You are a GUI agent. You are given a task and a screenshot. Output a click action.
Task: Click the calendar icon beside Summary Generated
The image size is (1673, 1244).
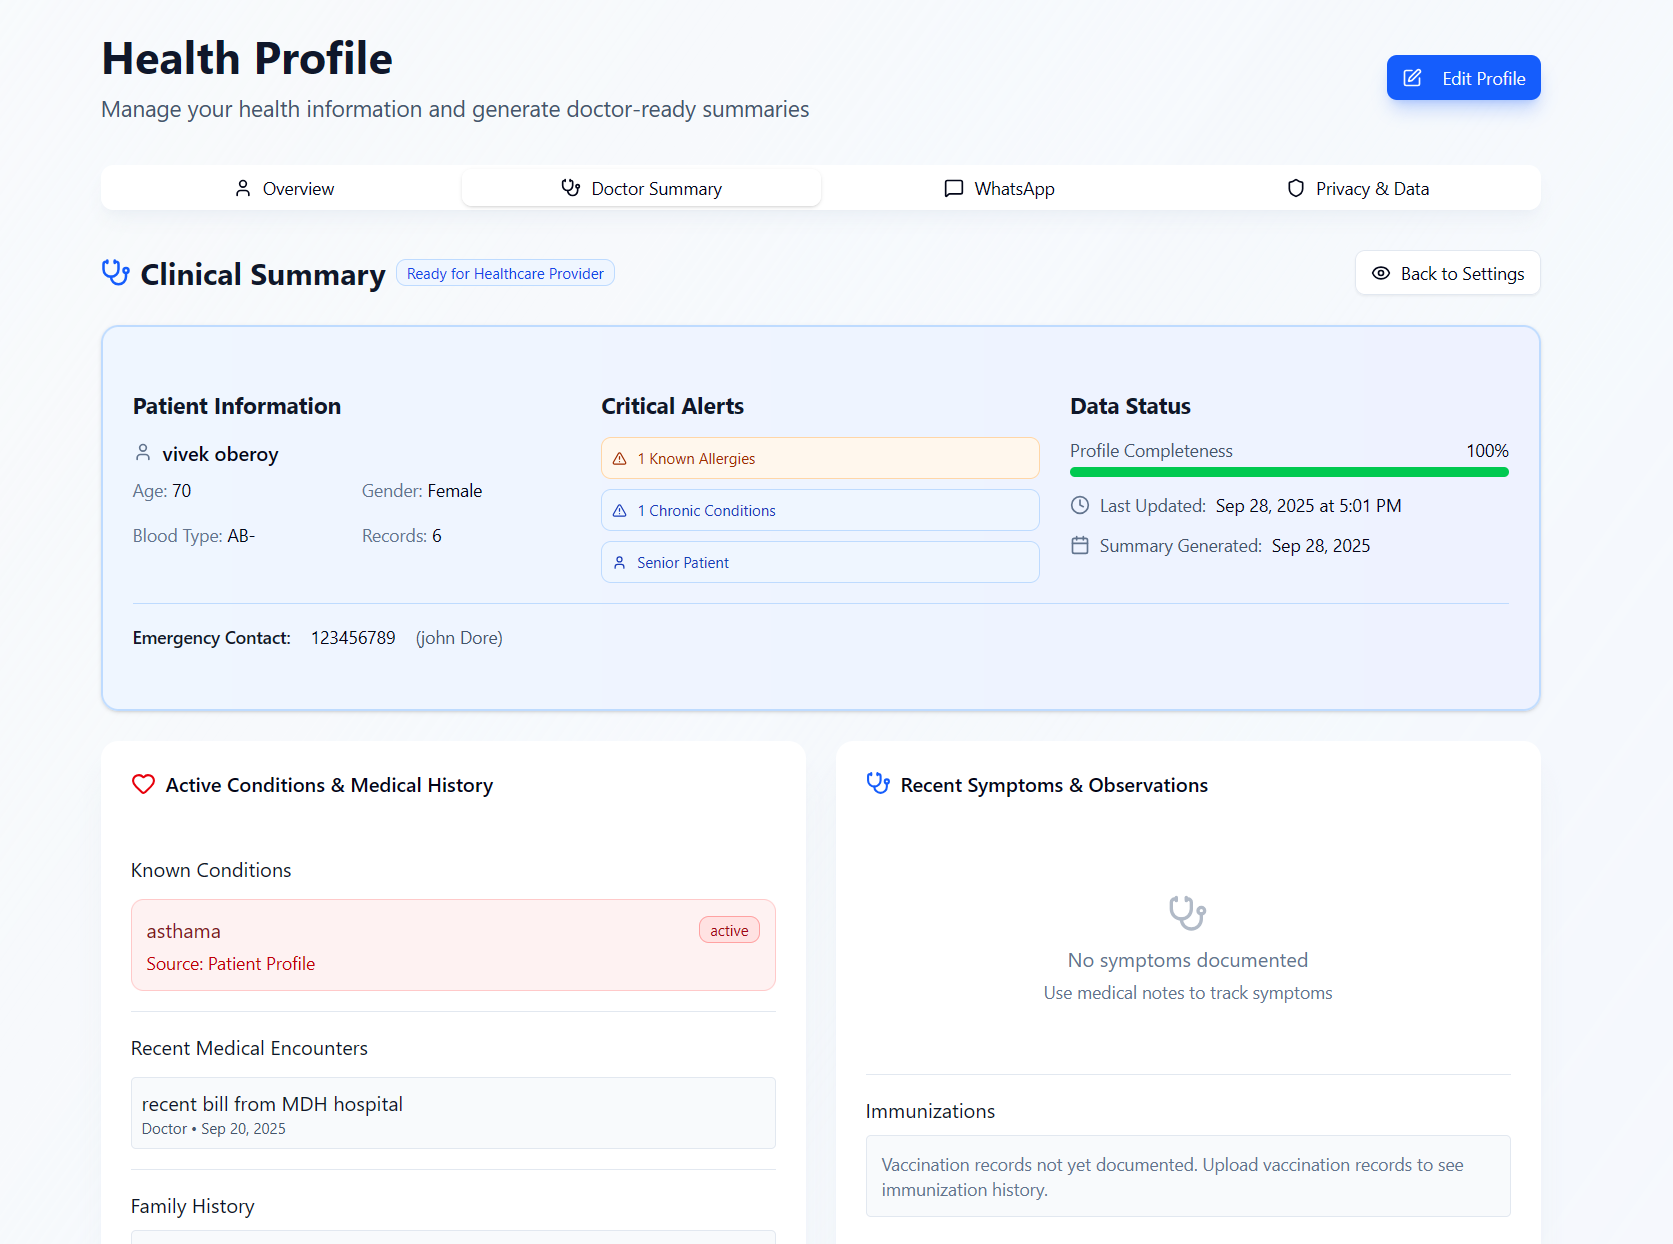click(x=1080, y=545)
